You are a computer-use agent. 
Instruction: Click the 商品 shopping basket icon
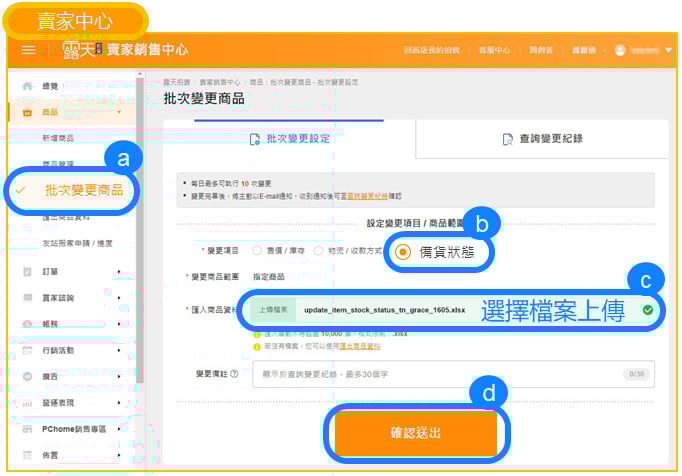click(x=27, y=112)
